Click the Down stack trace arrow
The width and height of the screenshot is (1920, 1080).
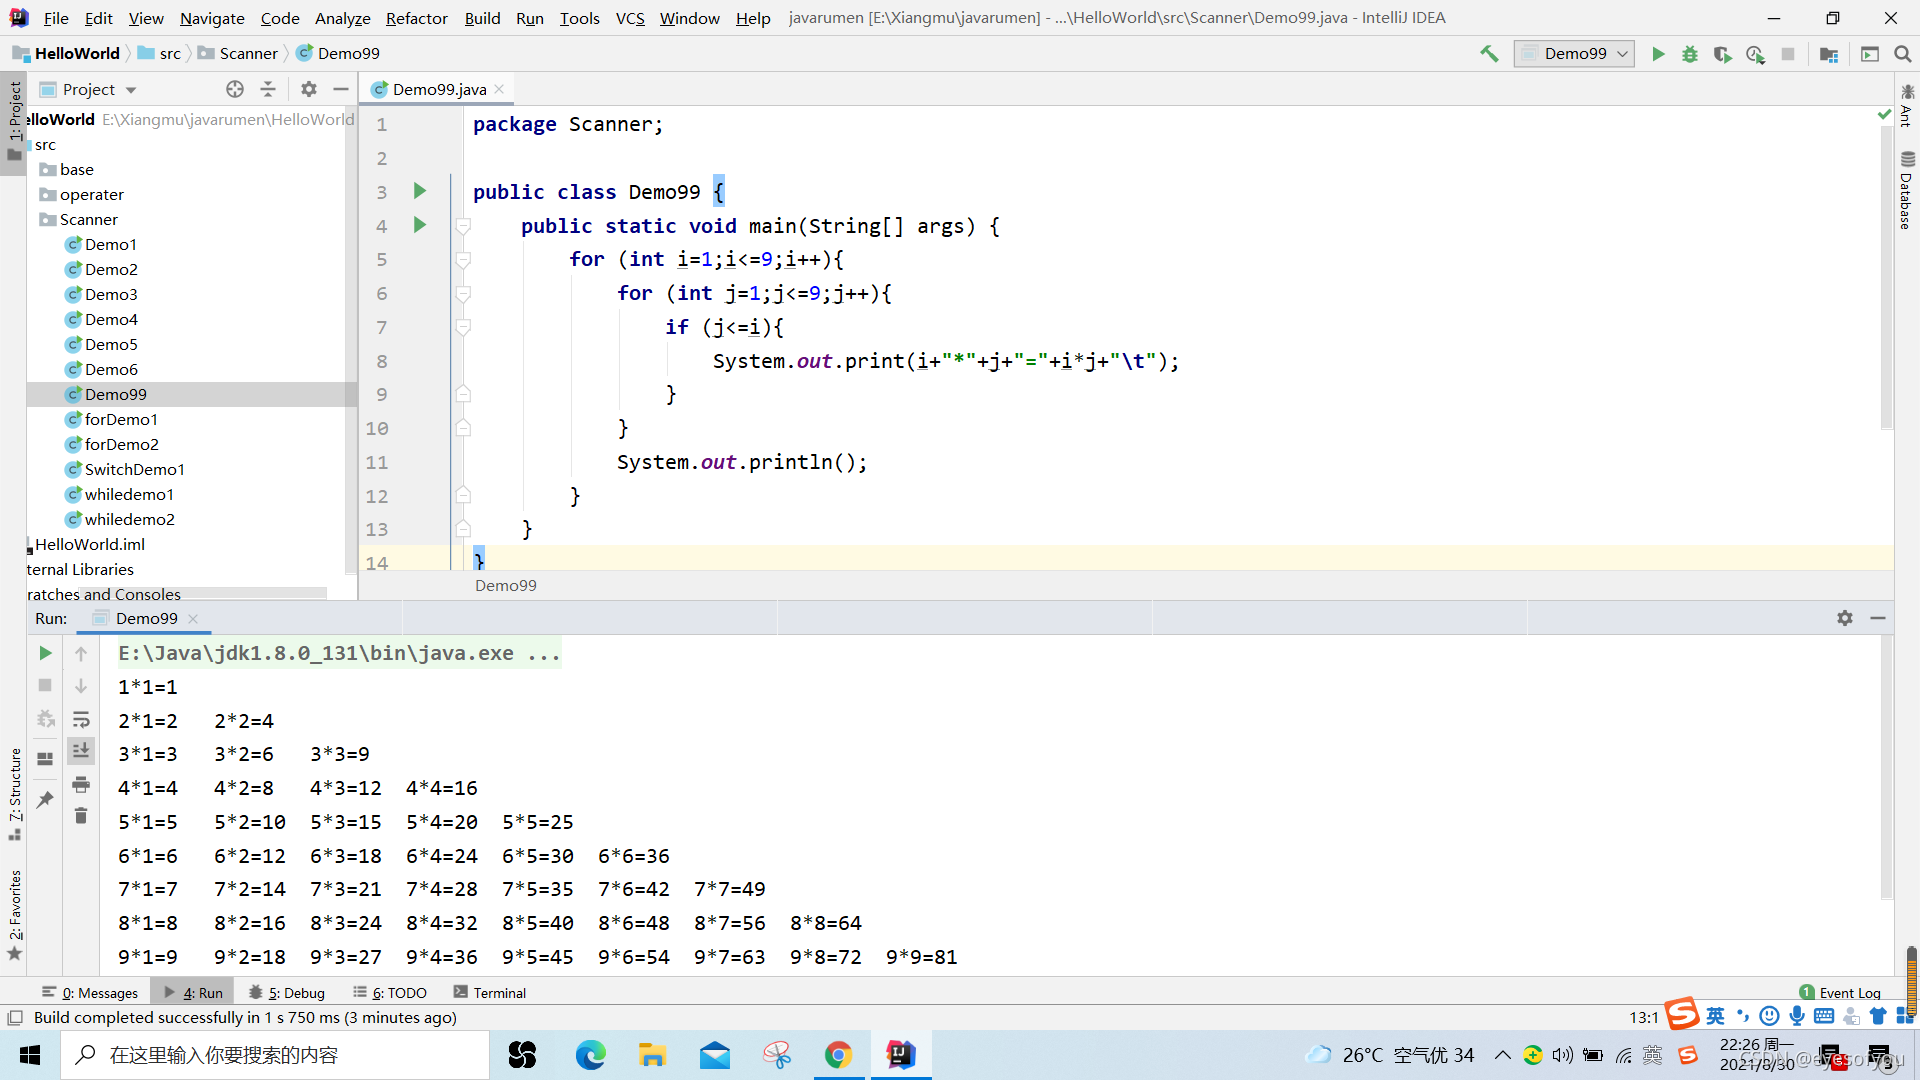click(x=81, y=686)
